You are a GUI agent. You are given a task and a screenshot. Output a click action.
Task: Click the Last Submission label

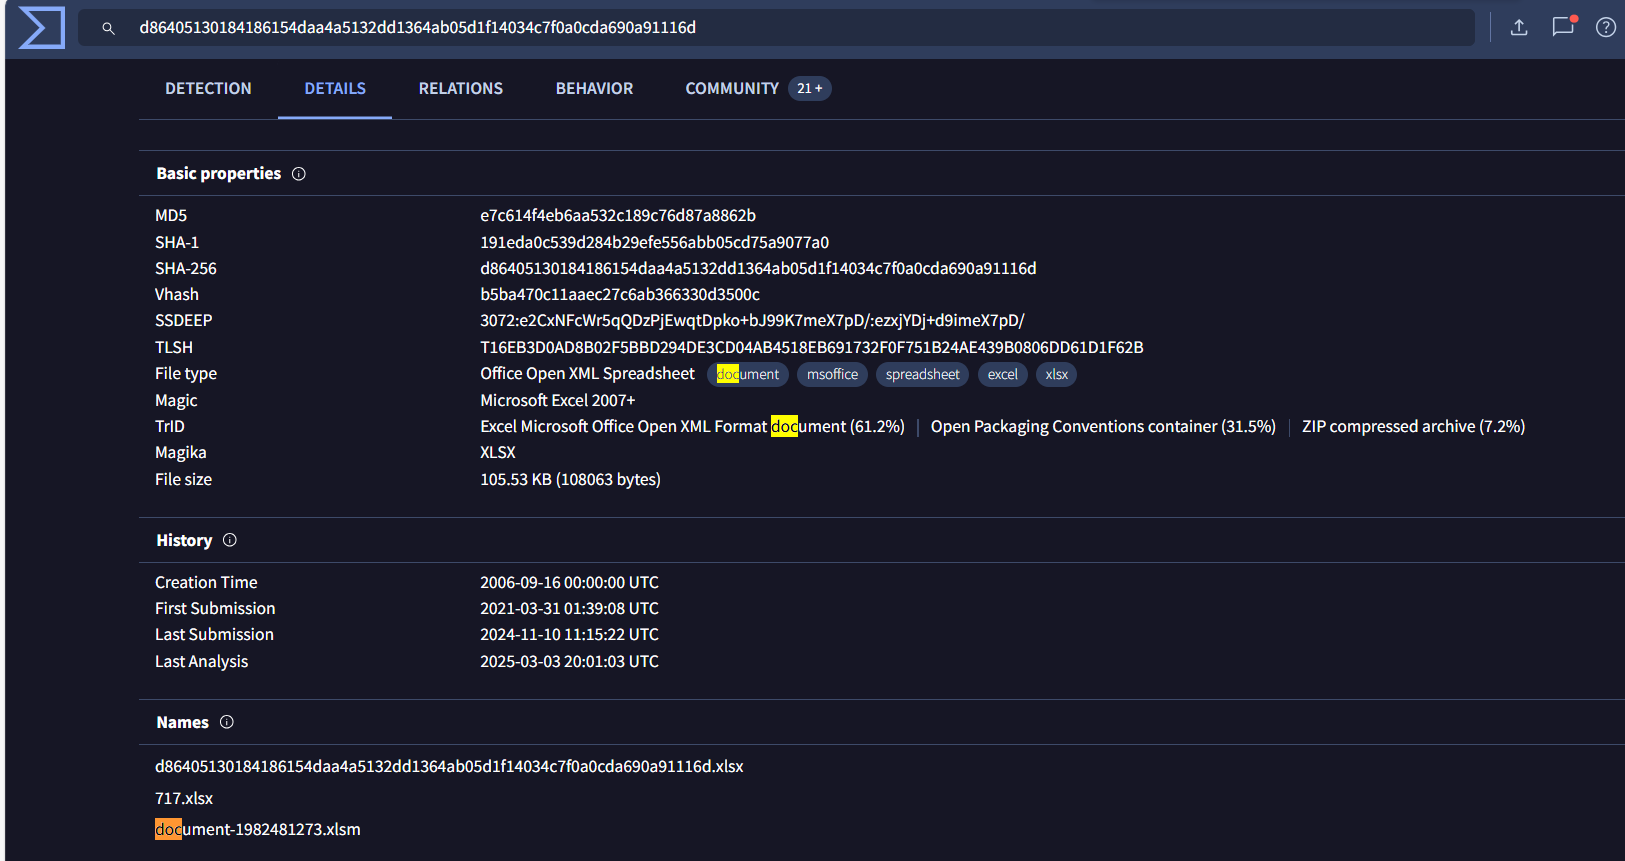tap(214, 634)
